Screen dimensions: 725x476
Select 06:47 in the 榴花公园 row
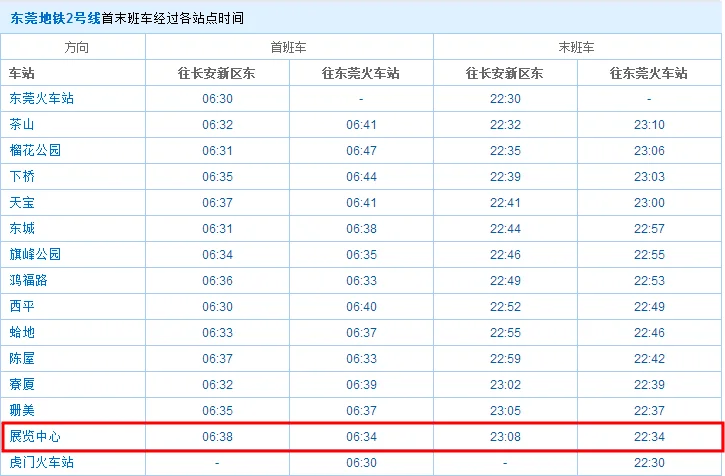pyautogui.click(x=361, y=150)
